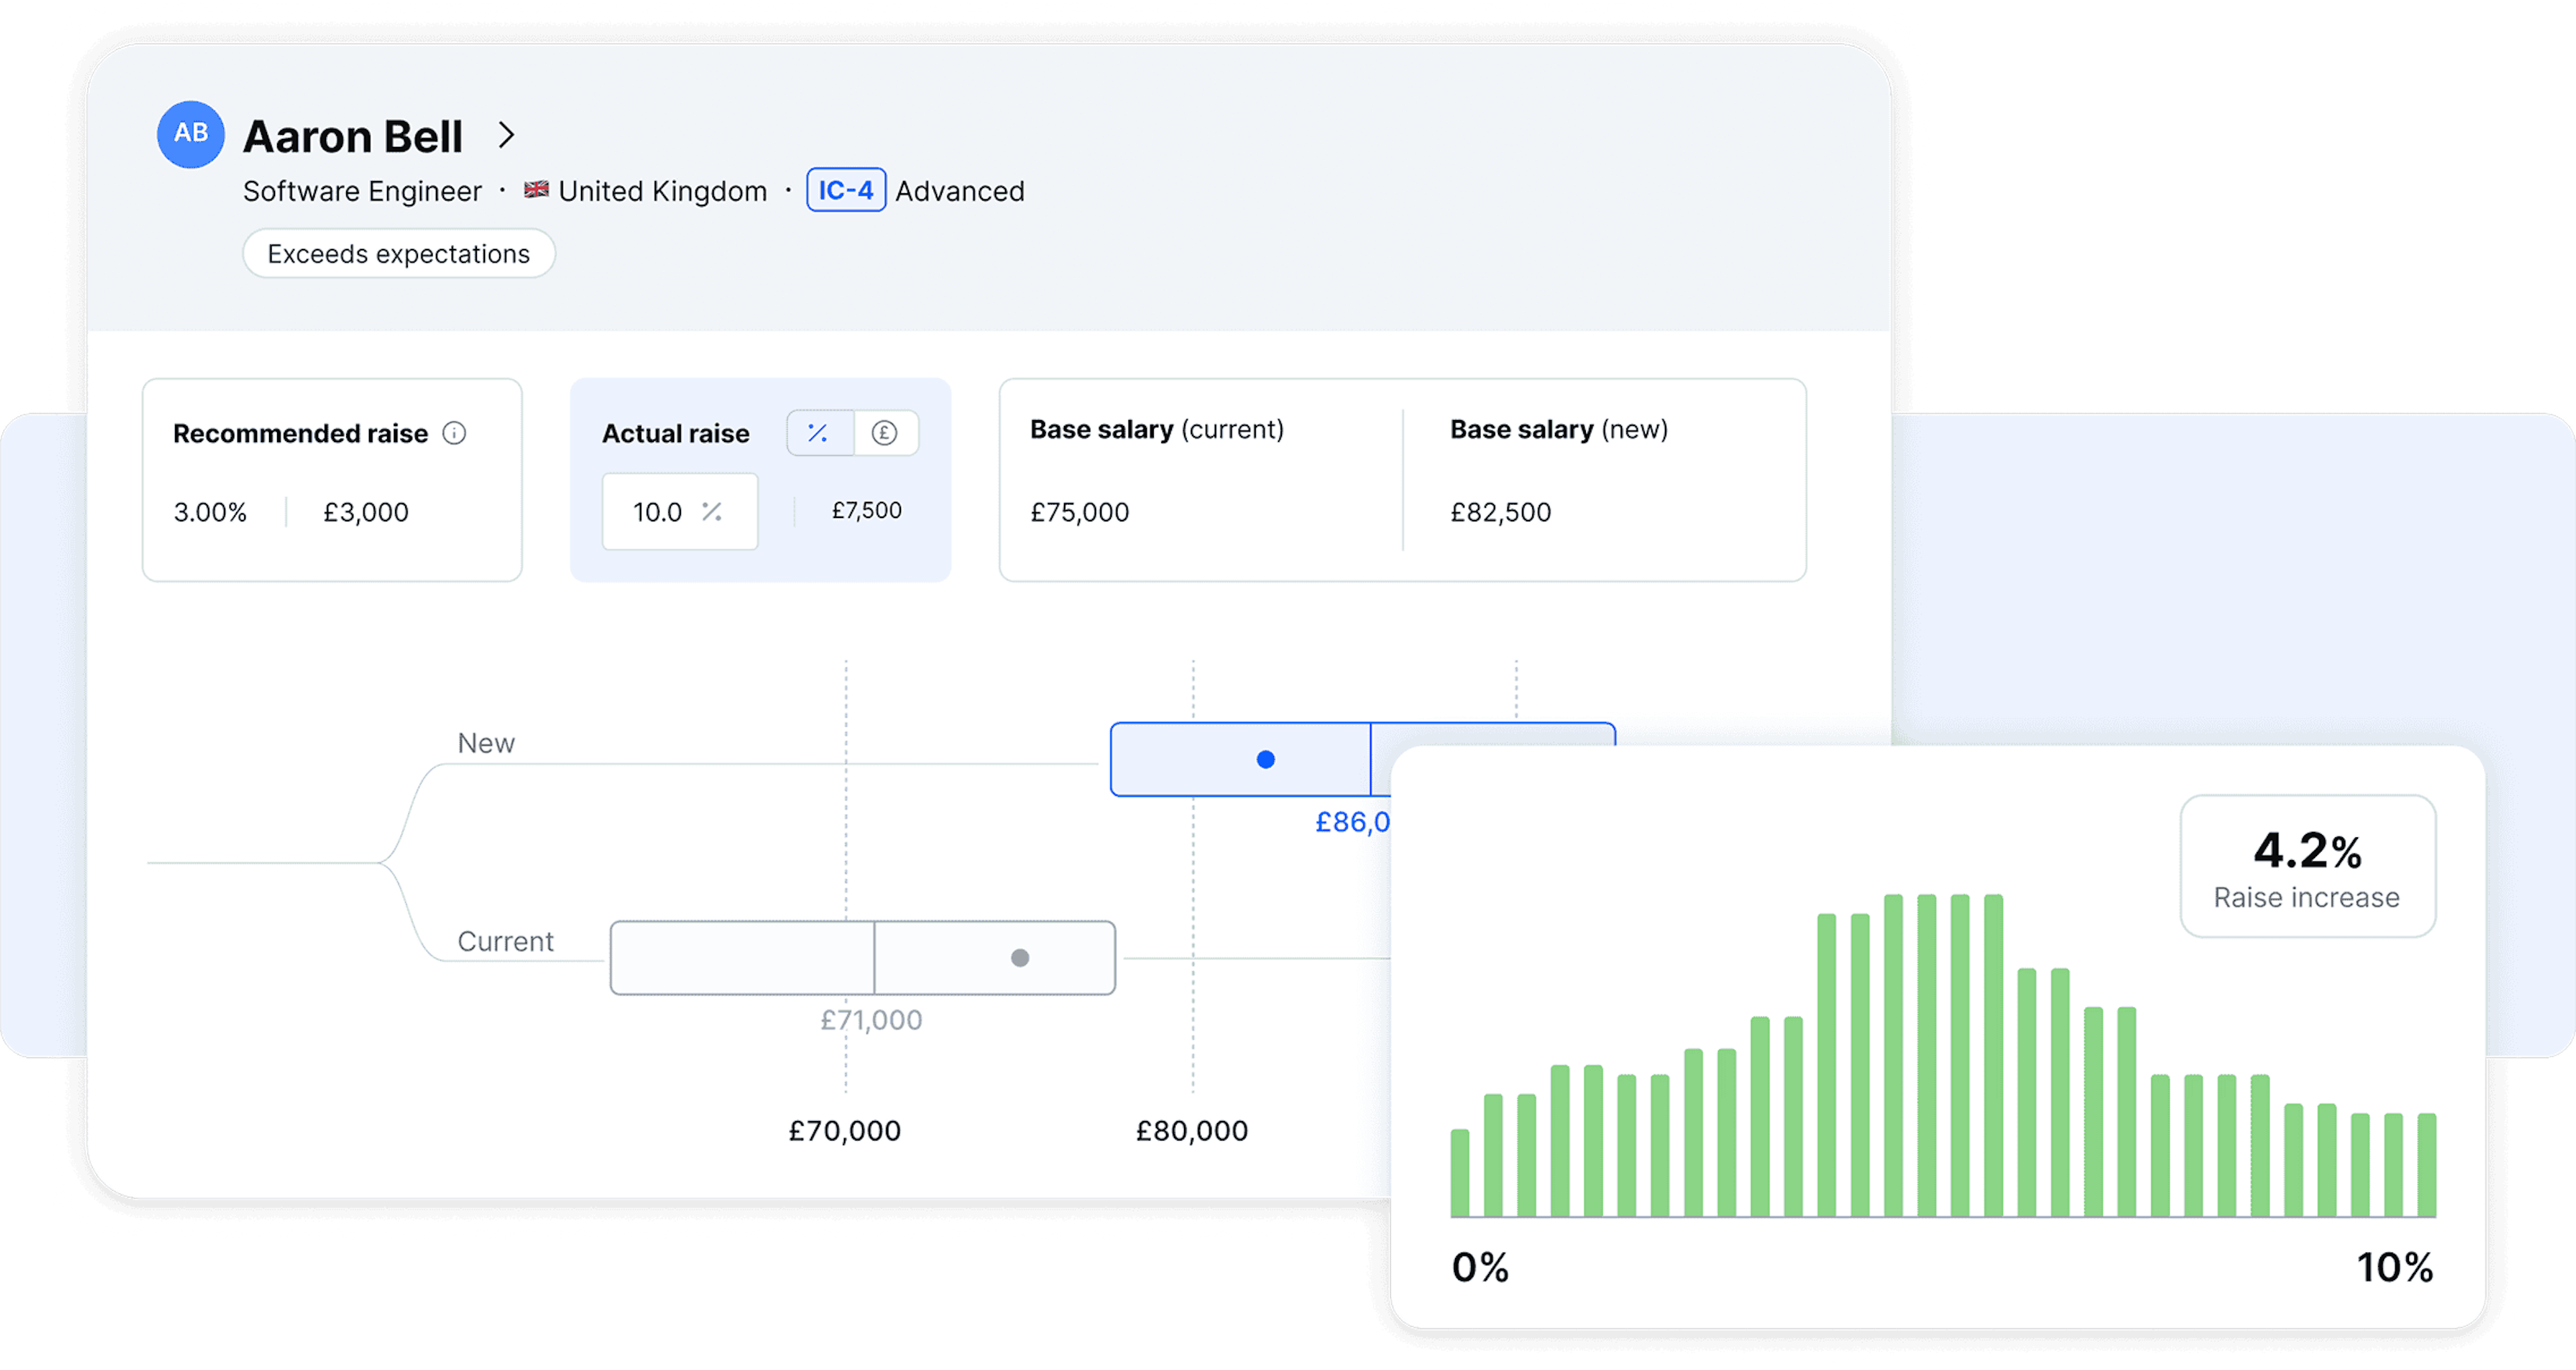The height and width of the screenshot is (1370, 2576).
Task: Click the £82,500 new base salary value
Action: [1500, 512]
